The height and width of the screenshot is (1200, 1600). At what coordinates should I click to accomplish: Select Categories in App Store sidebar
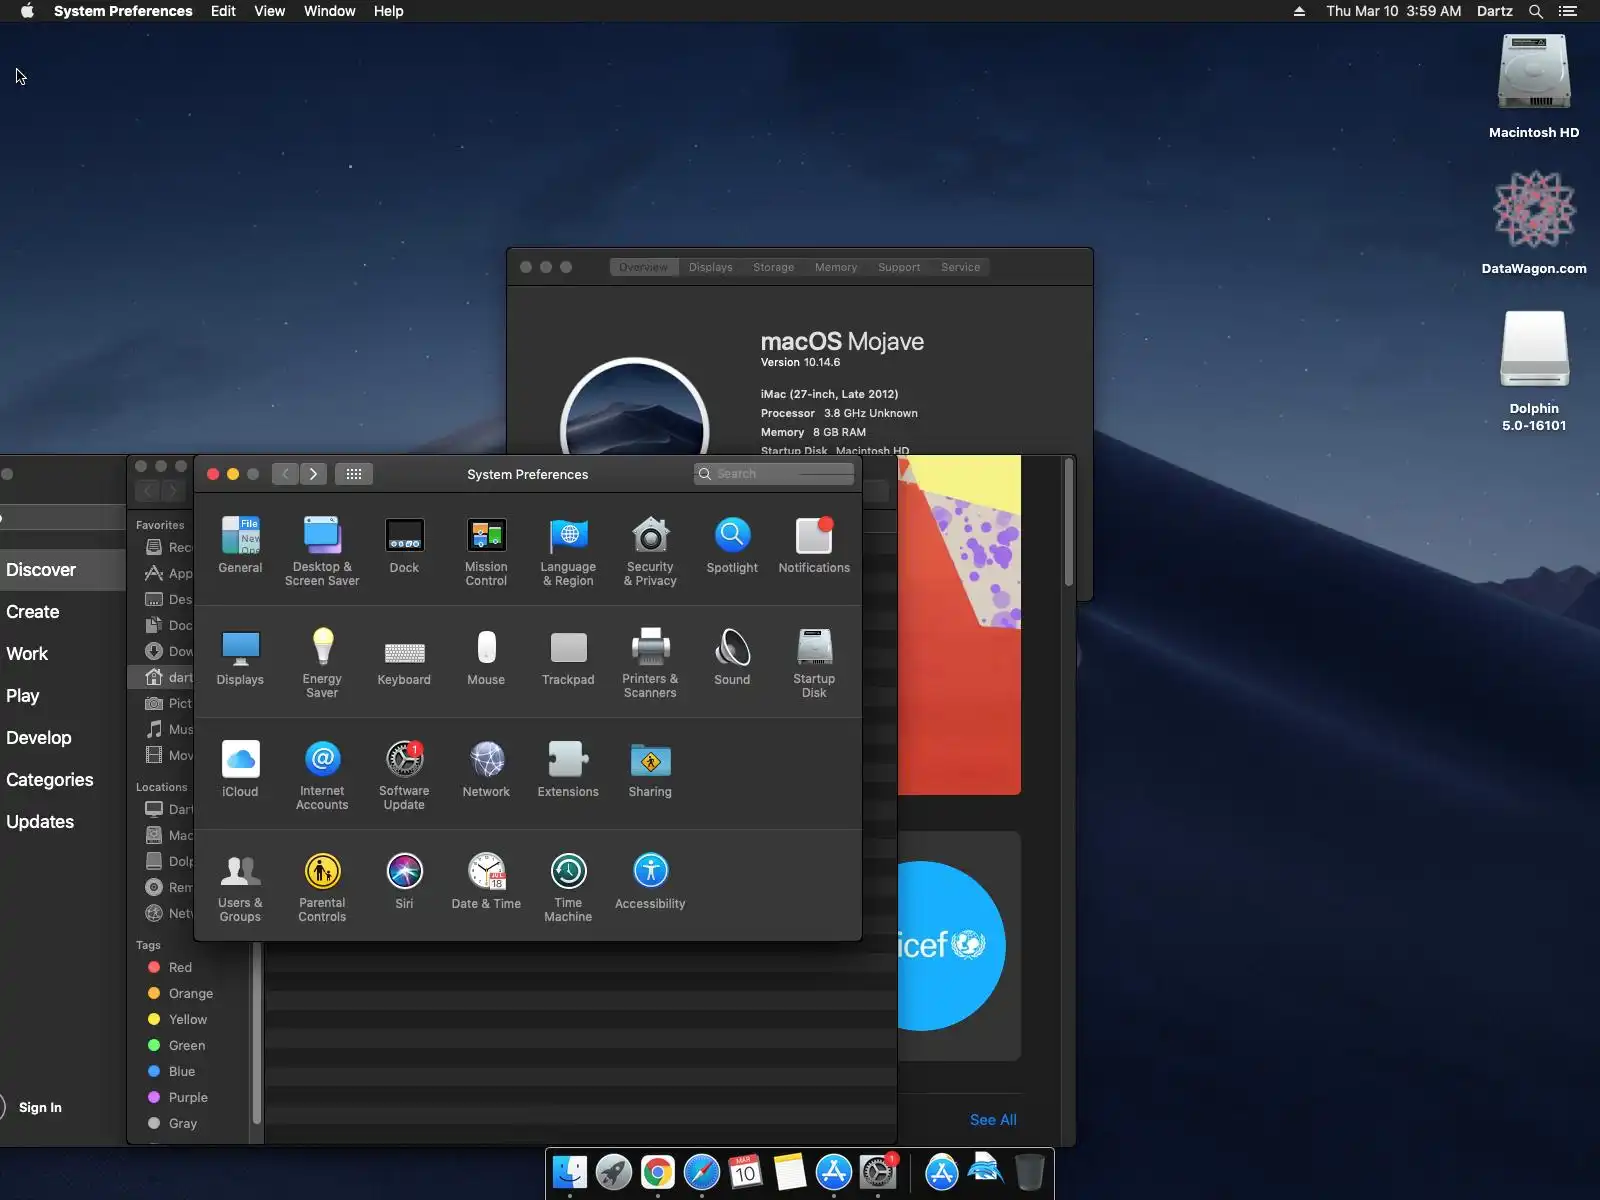tap(62, 780)
